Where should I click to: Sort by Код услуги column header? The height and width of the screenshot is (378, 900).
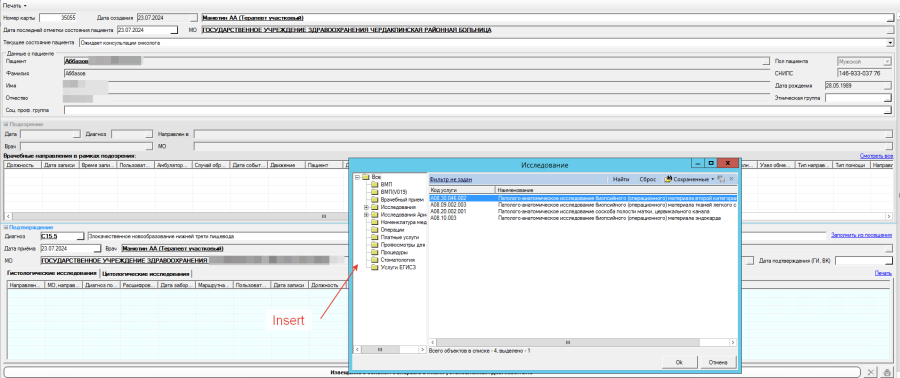click(461, 189)
